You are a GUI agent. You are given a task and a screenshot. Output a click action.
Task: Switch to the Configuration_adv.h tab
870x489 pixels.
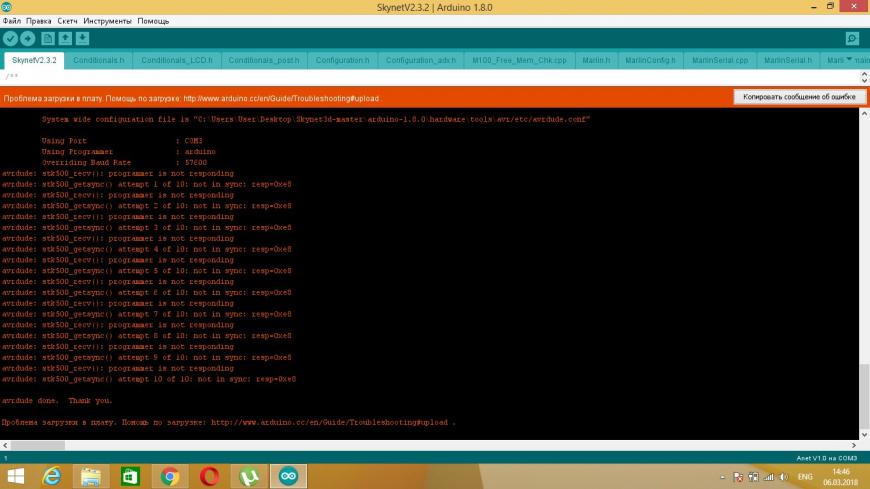click(421, 60)
